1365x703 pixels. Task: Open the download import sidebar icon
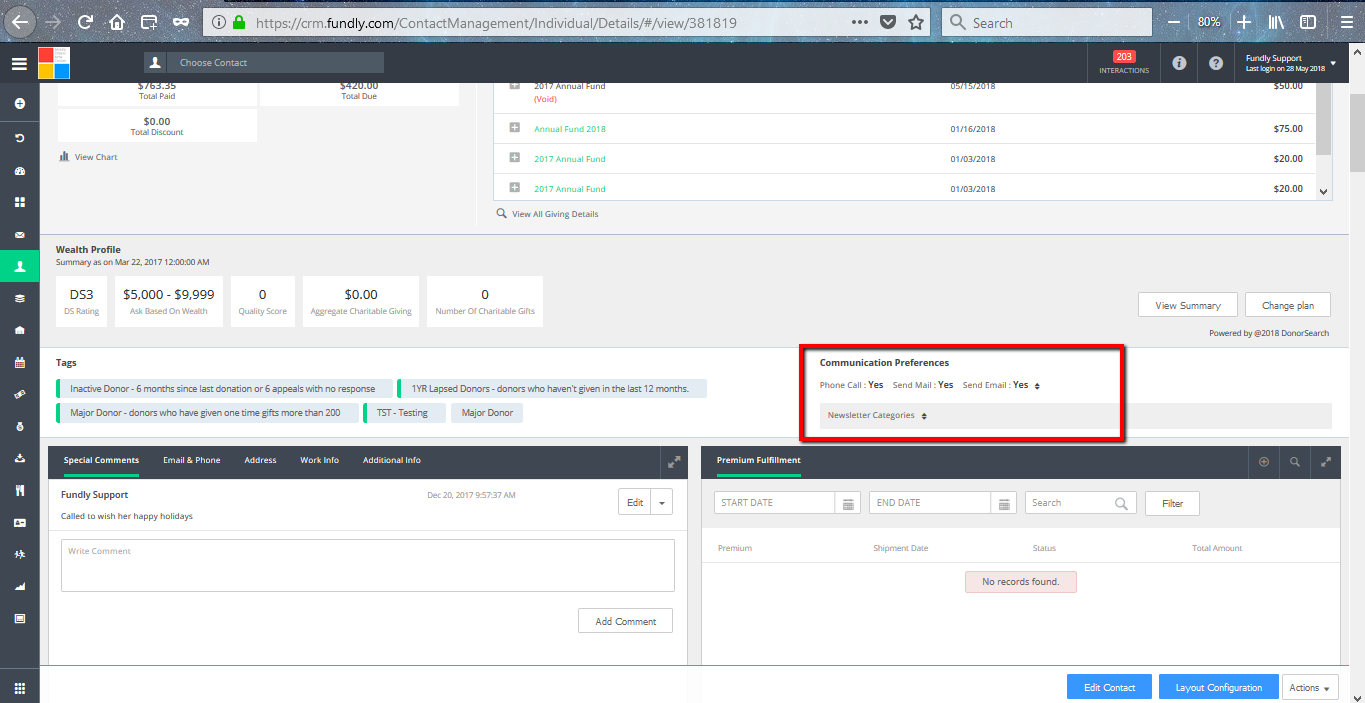[19, 459]
